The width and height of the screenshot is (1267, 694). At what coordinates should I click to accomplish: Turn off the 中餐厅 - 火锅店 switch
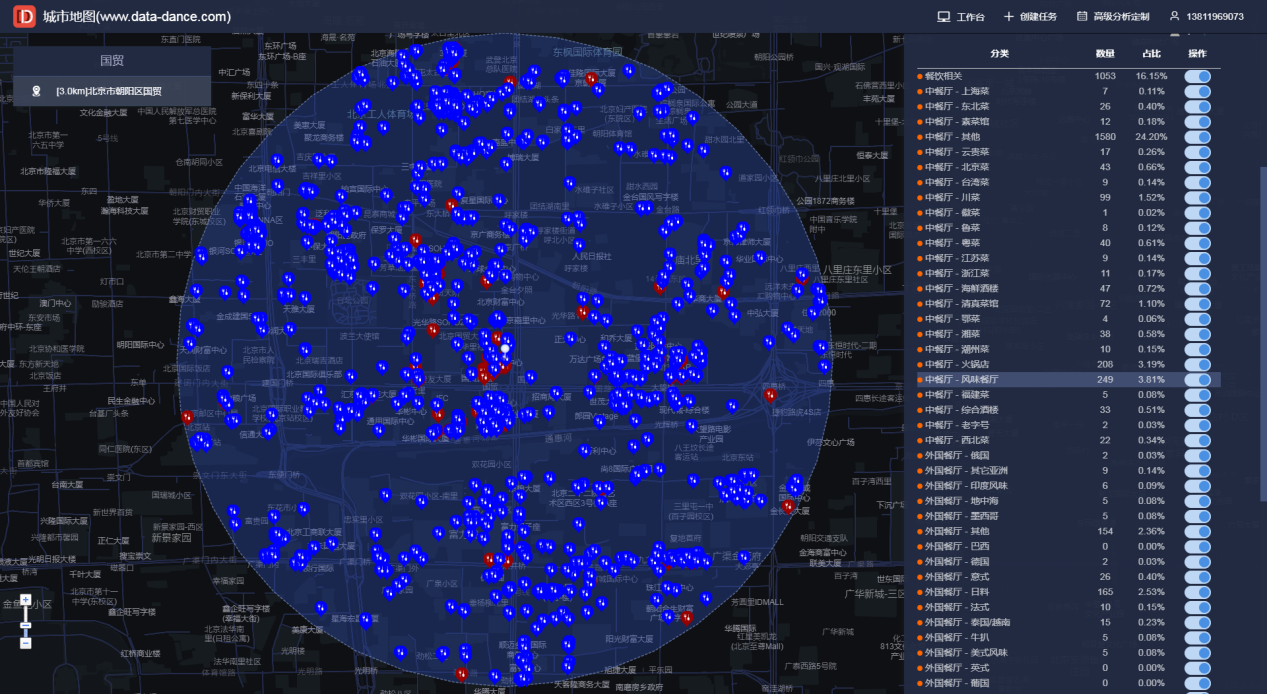(1197, 365)
